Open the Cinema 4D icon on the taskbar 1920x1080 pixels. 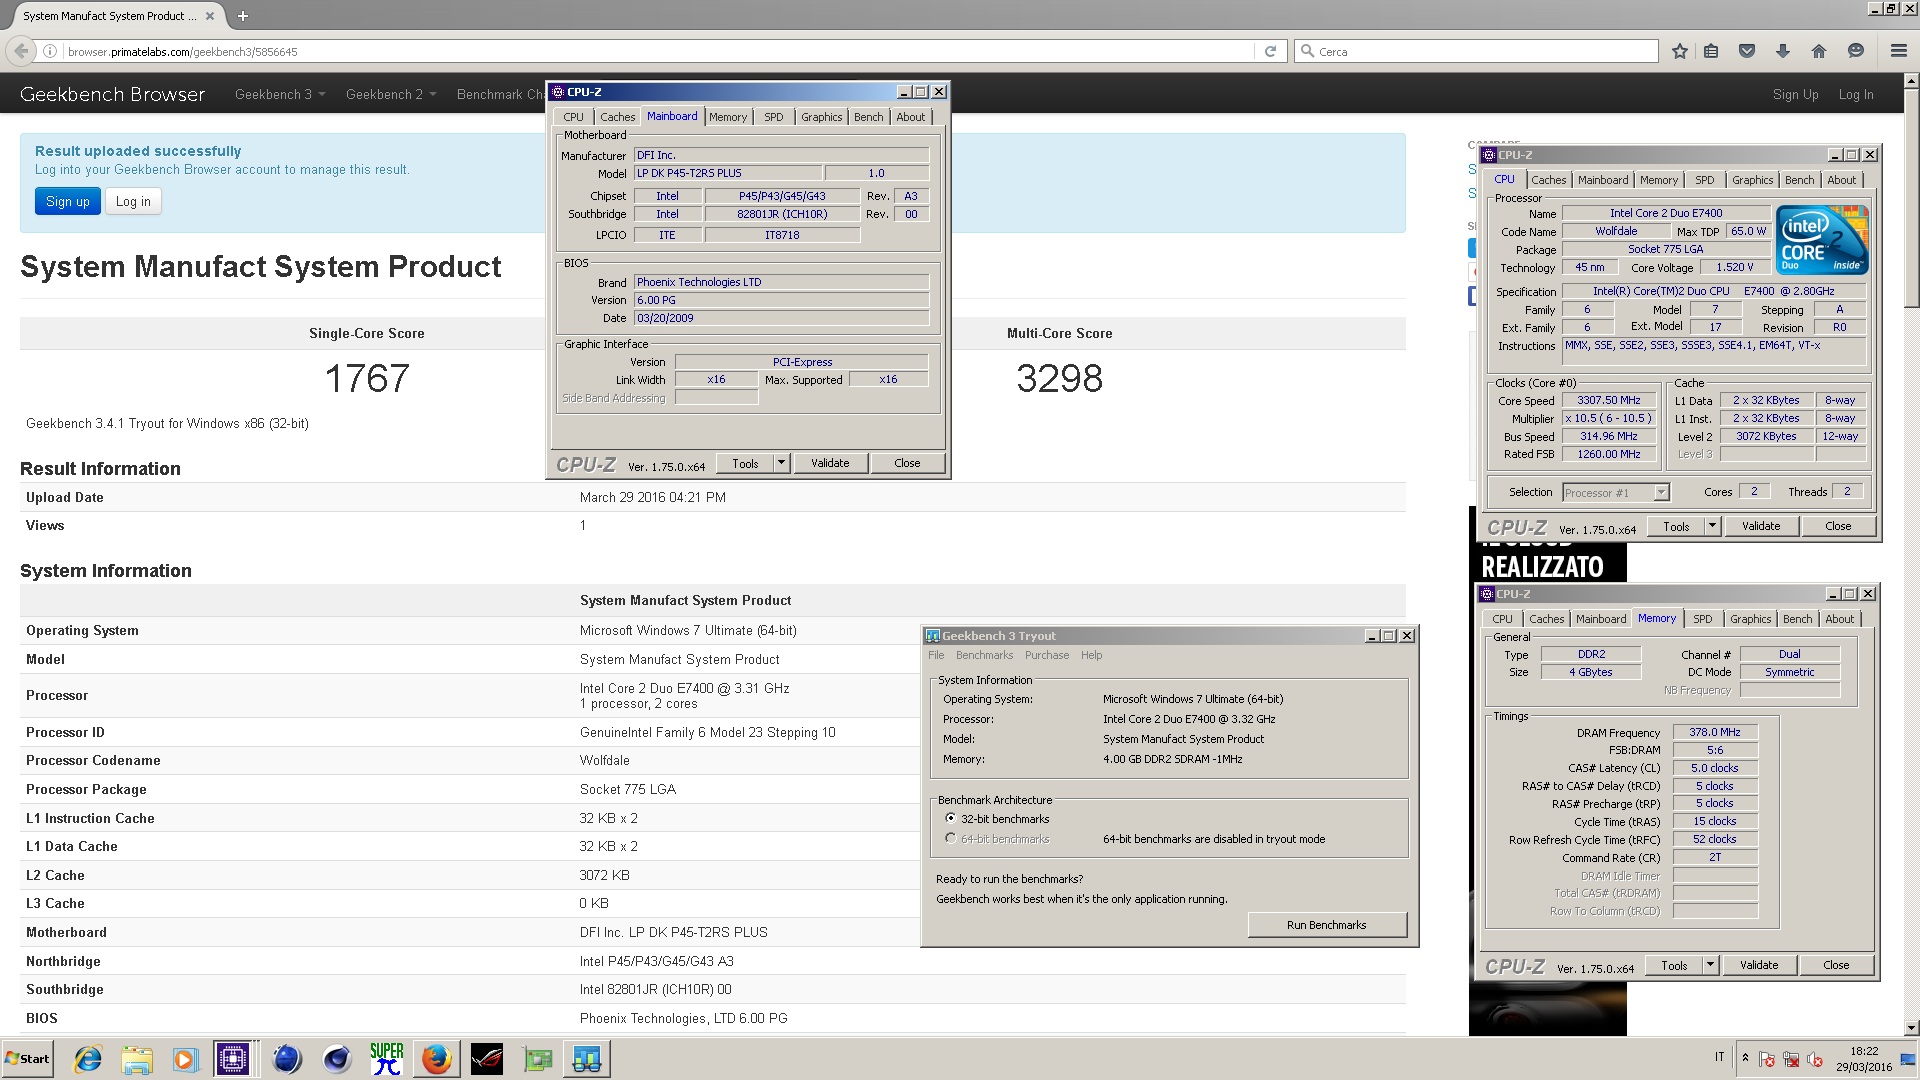337,1059
